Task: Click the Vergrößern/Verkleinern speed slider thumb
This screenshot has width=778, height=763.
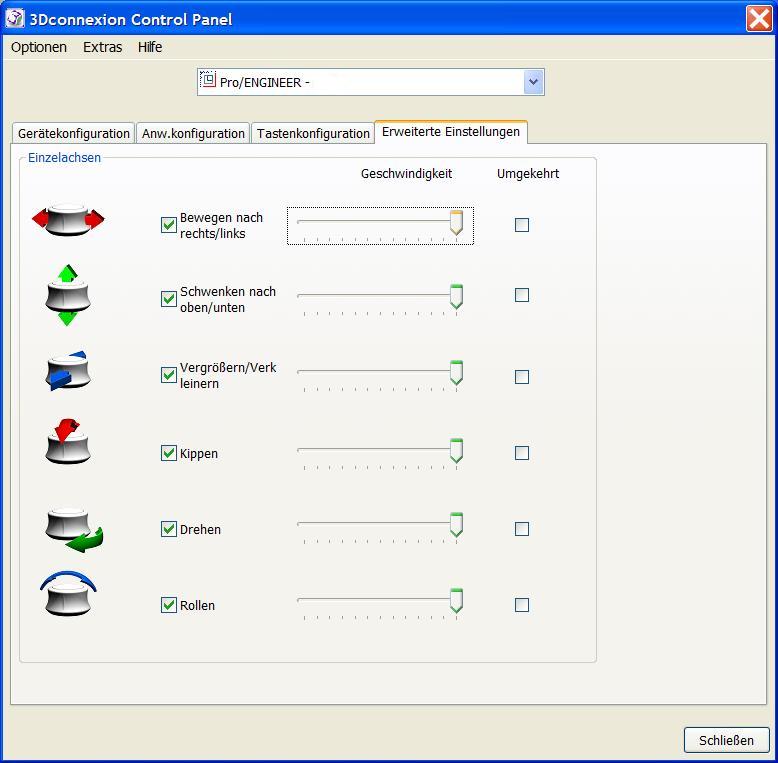Action: tap(456, 373)
